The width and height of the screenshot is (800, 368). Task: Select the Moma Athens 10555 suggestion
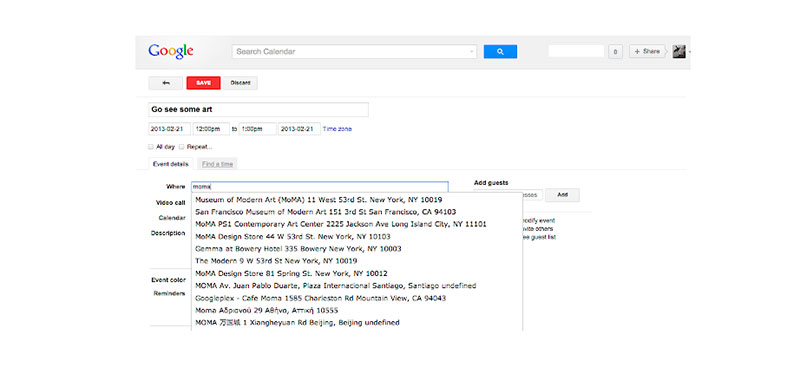coord(357,310)
